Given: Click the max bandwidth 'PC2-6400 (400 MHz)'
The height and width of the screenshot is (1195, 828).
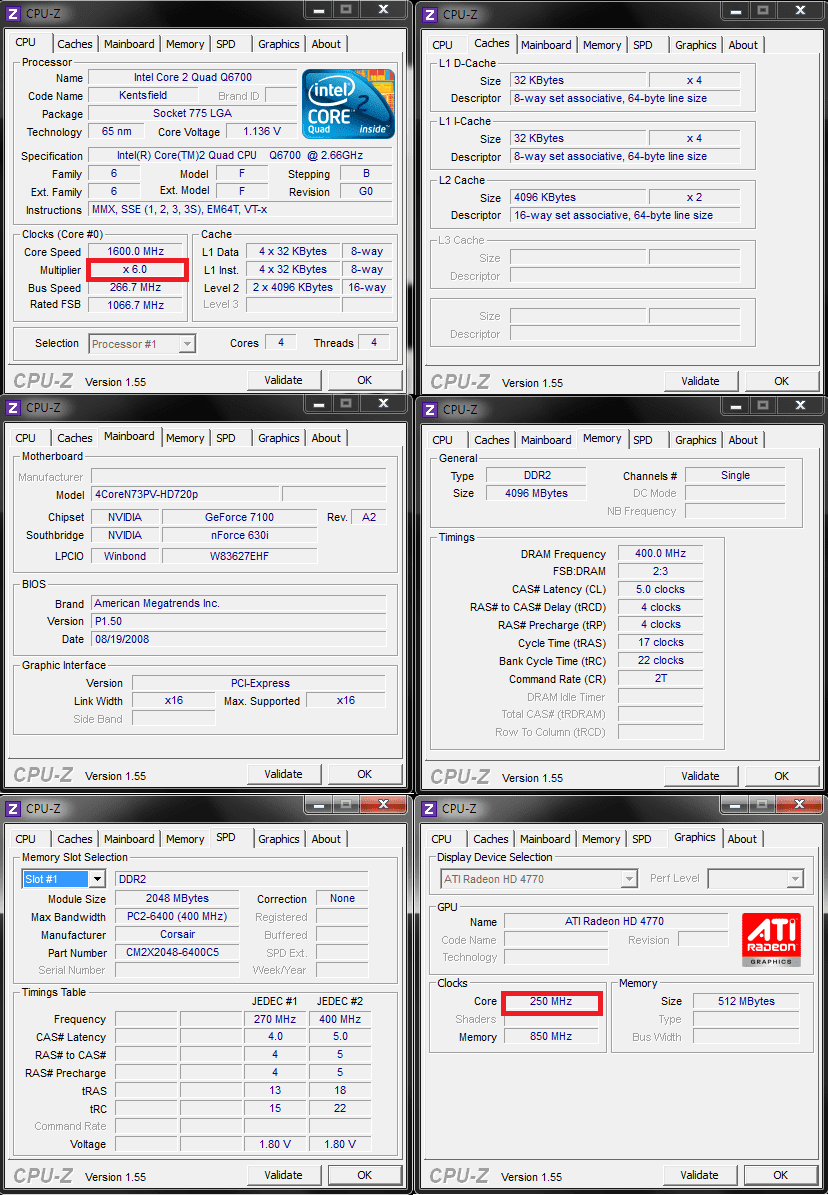Looking at the screenshot, I should 177,917.
